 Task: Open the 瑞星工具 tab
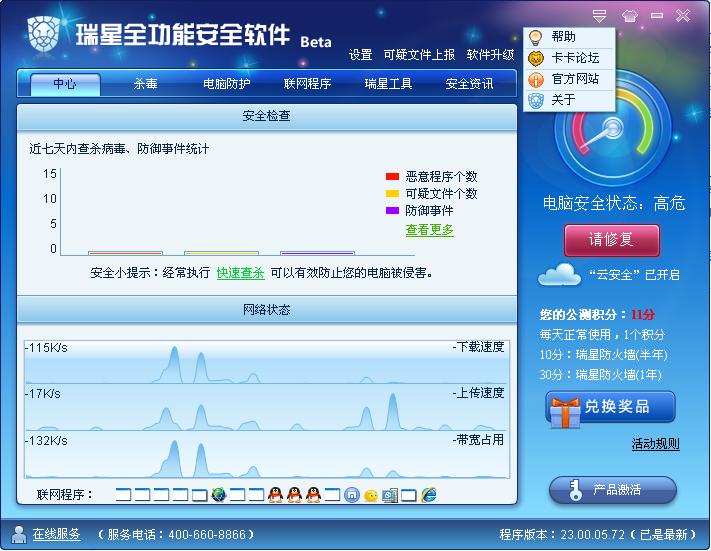[x=388, y=84]
